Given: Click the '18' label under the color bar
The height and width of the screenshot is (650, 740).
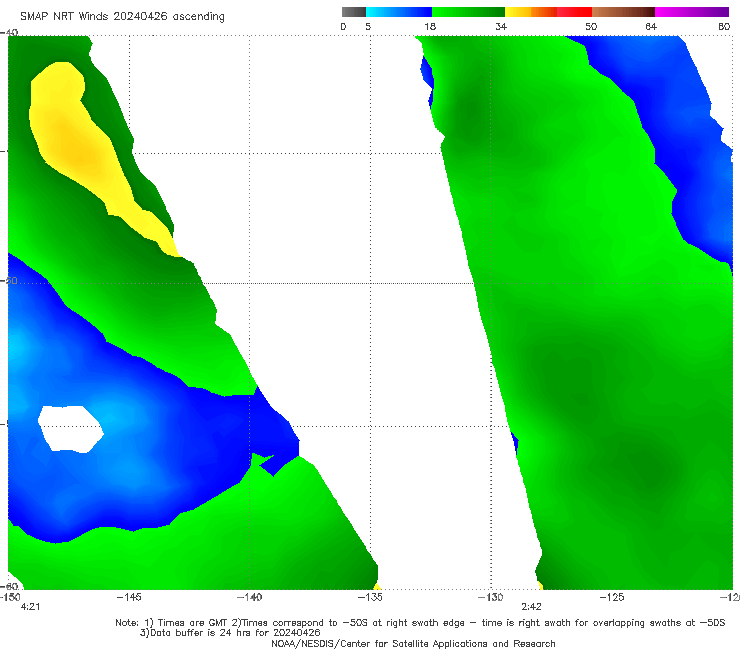Looking at the screenshot, I should [430, 26].
